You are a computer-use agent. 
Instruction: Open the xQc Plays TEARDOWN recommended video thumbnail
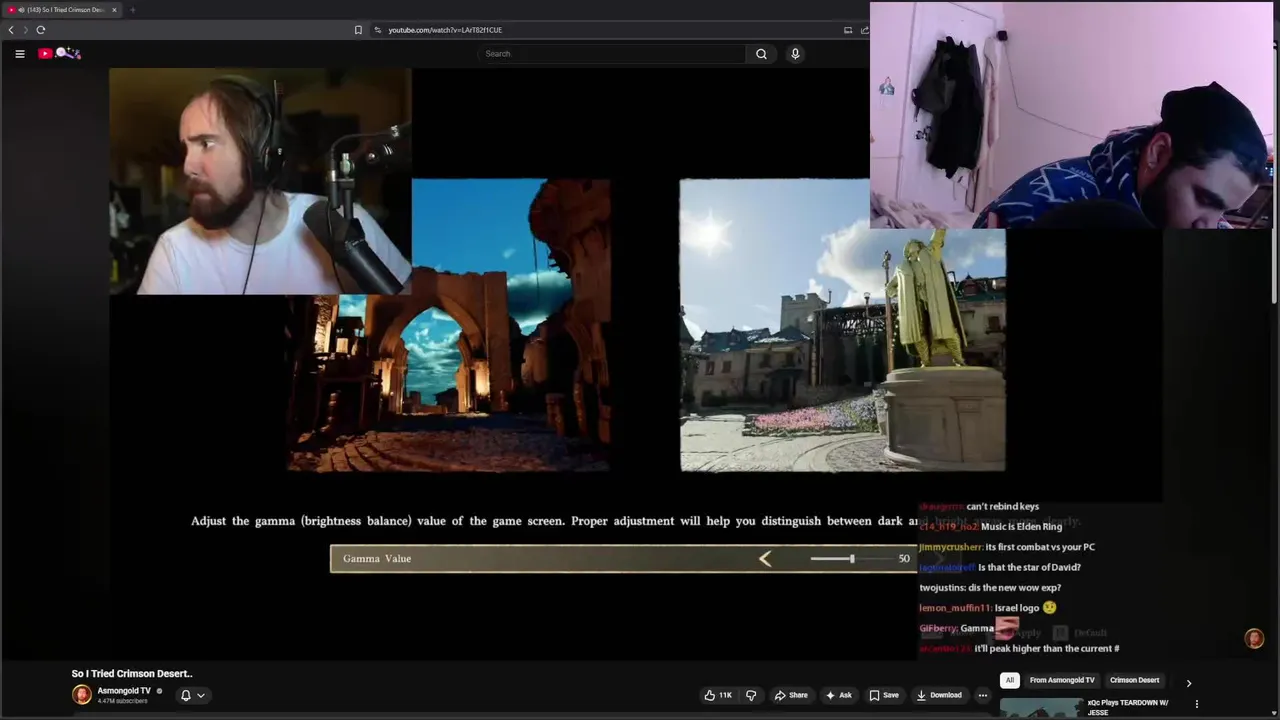(x=1041, y=708)
